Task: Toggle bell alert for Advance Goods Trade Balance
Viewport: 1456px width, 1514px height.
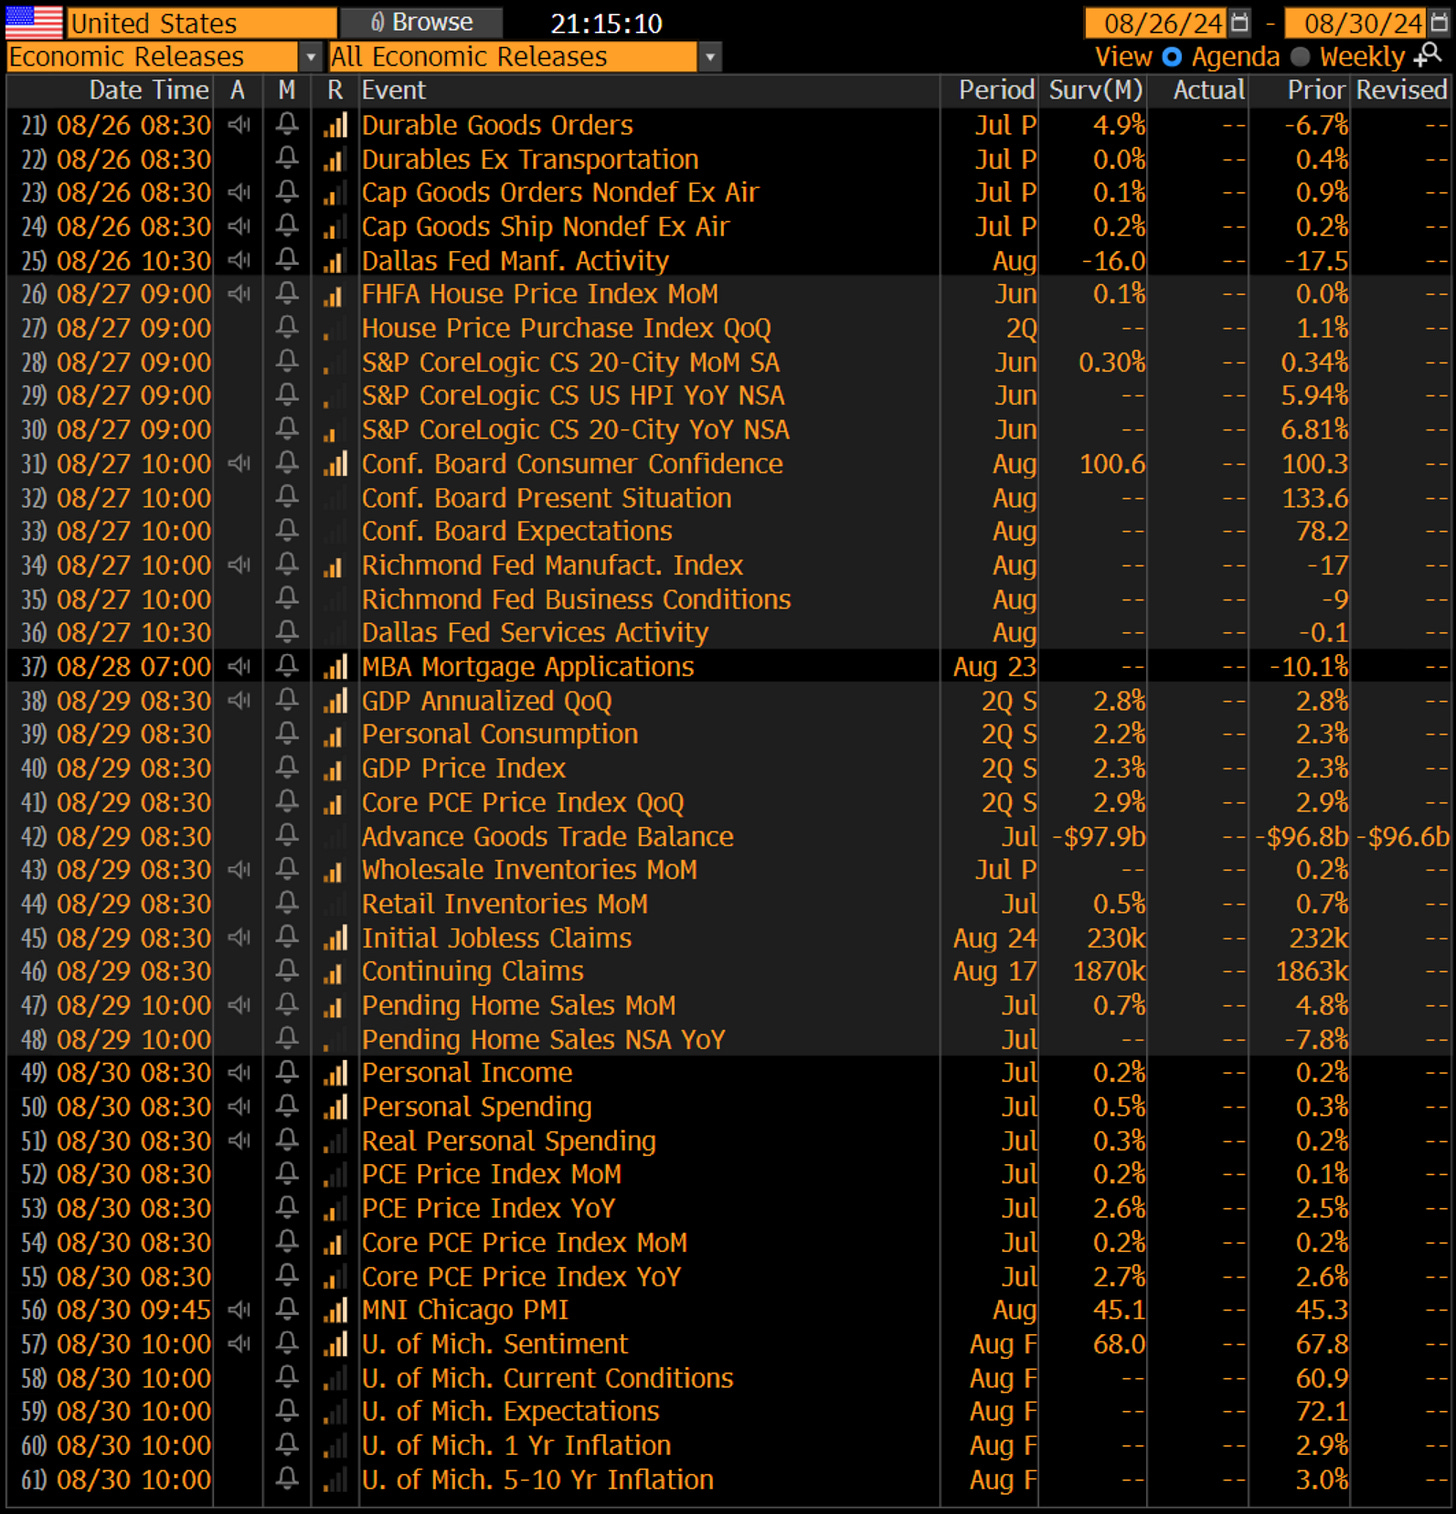Action: 287,835
